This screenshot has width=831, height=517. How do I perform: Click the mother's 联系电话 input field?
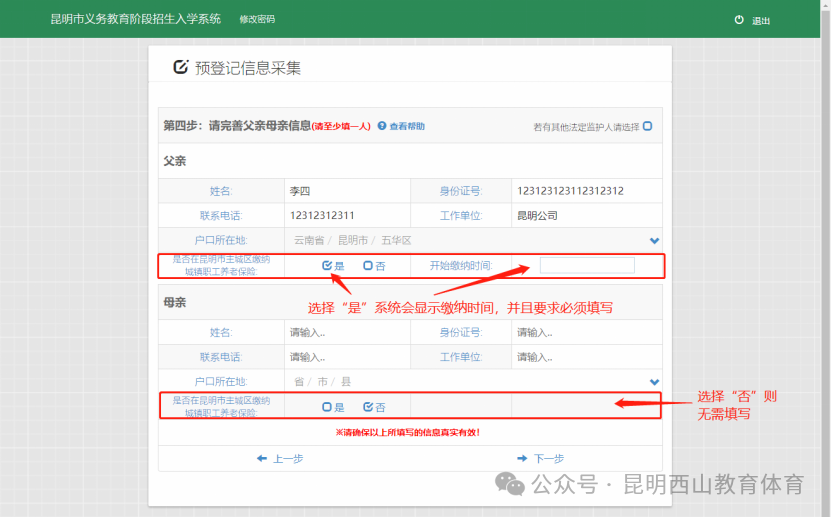(x=347, y=357)
